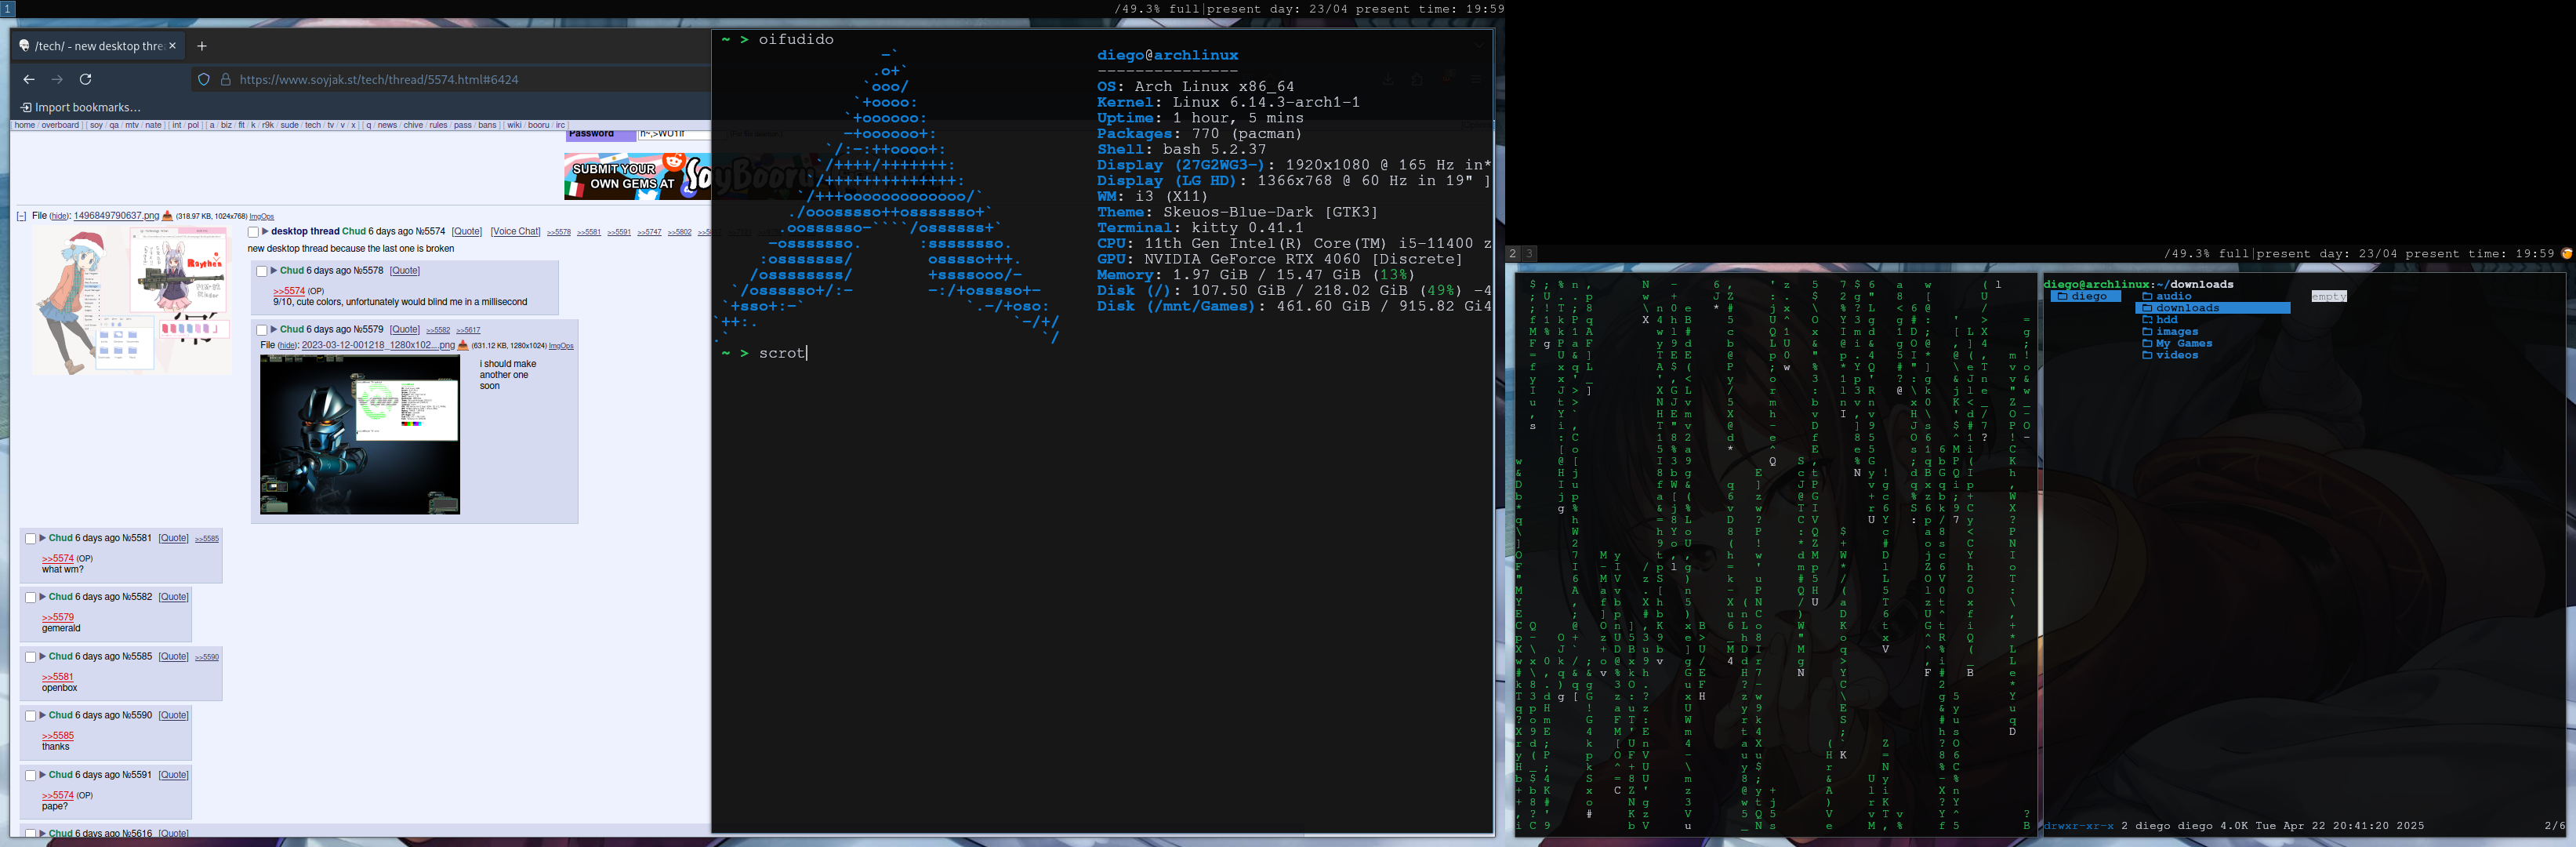
Task: Select the 'downloads' folder in ranger
Action: pyautogui.click(x=2212, y=308)
